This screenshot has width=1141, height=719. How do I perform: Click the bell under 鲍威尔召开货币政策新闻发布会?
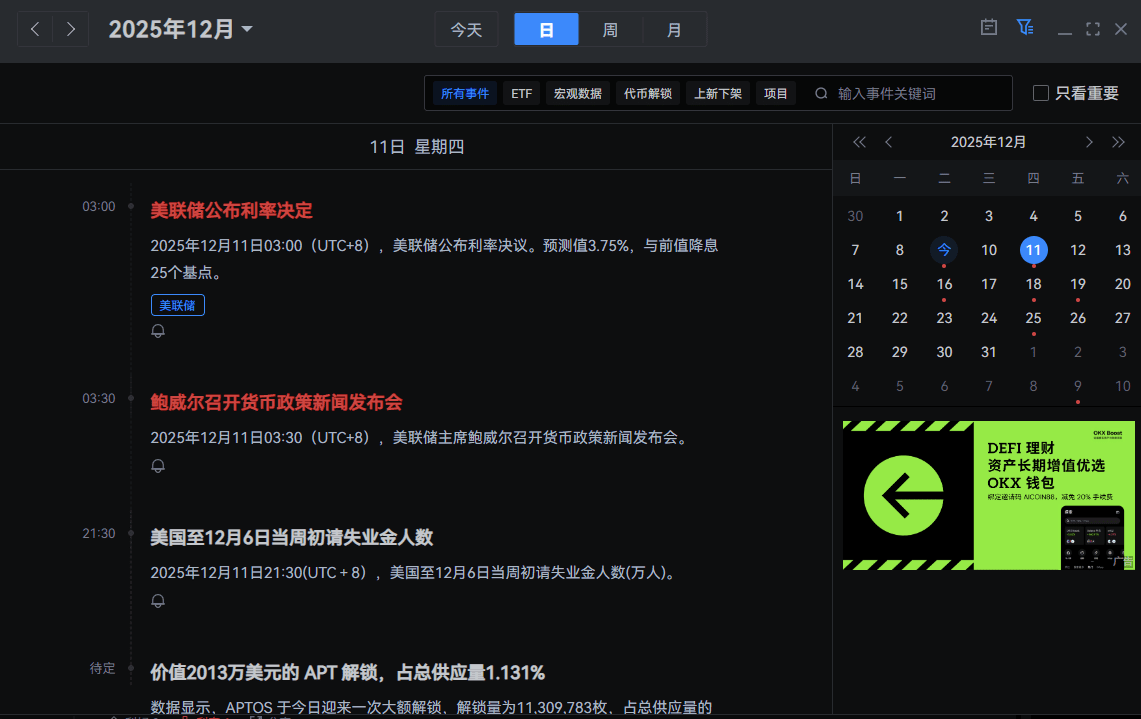click(157, 465)
